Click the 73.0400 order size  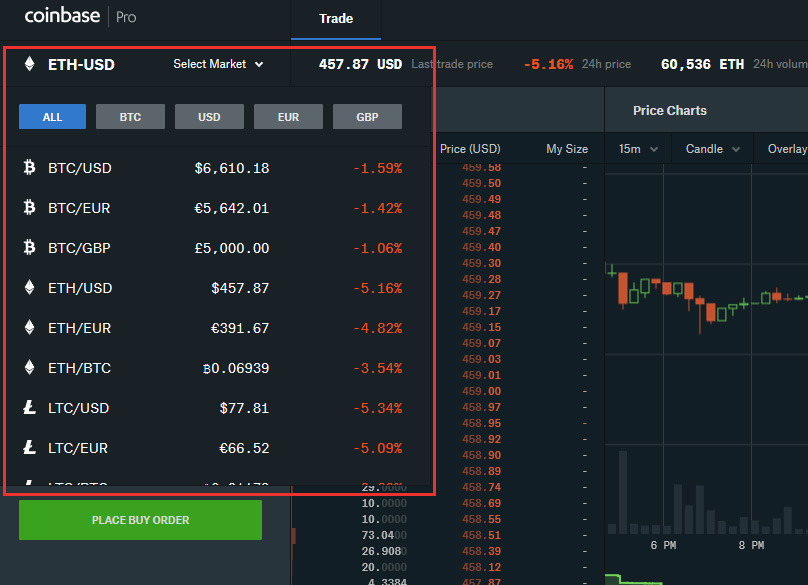click(384, 535)
